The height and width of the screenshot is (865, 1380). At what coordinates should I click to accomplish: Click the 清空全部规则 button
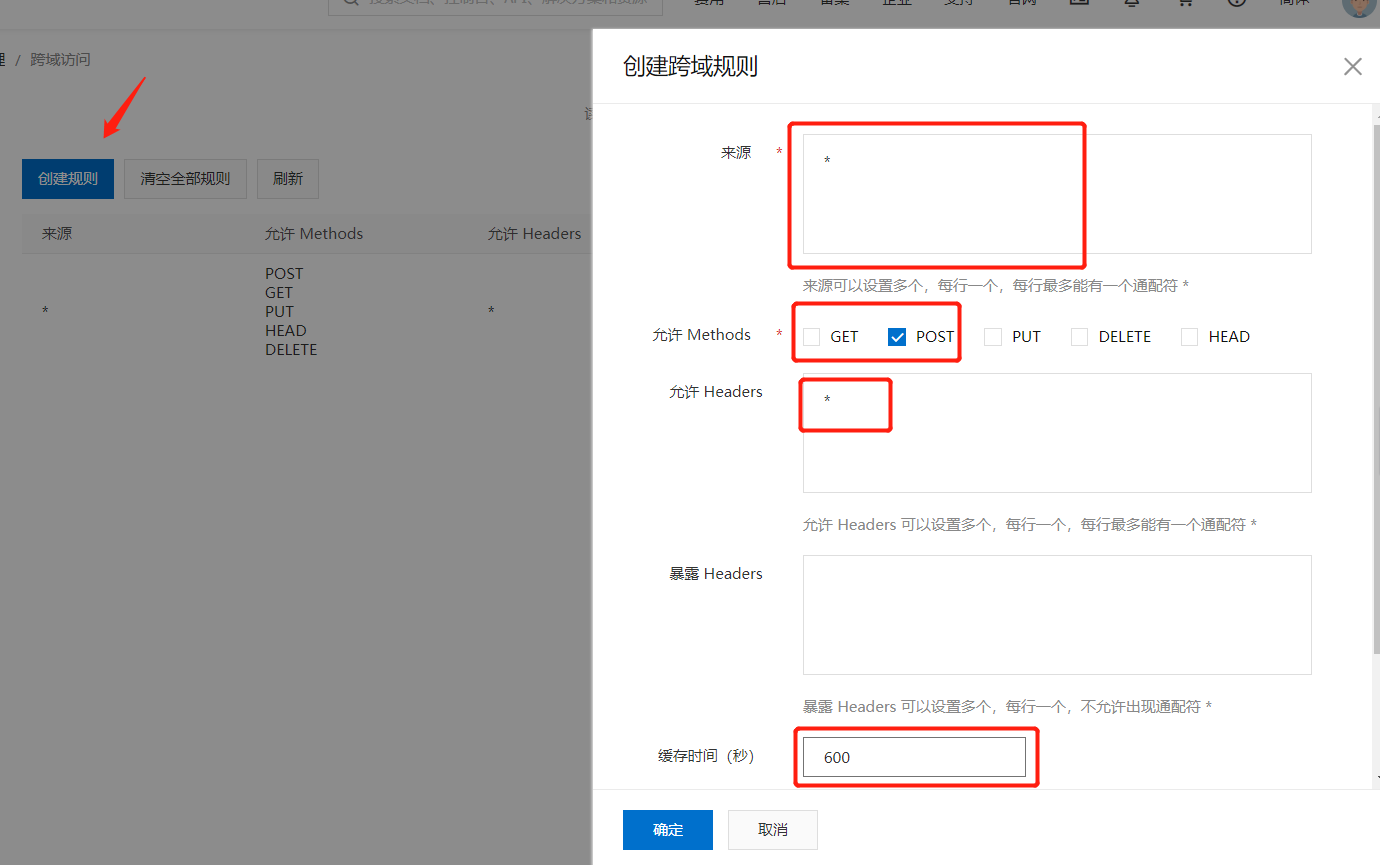[185, 179]
